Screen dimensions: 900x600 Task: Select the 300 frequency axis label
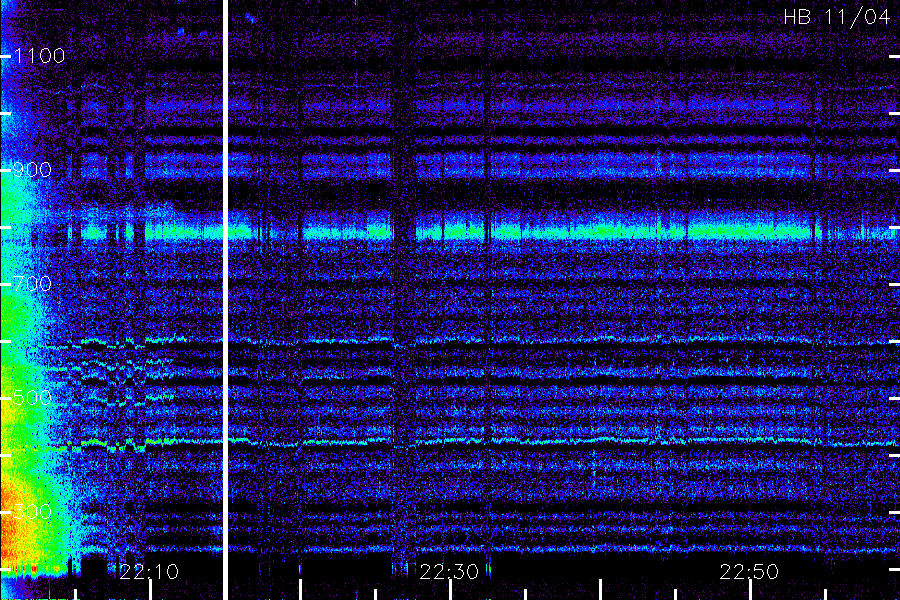[x=32, y=511]
